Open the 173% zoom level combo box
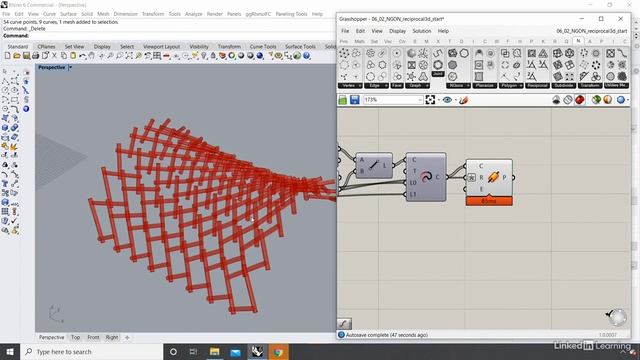640x360 pixels. 393,100
